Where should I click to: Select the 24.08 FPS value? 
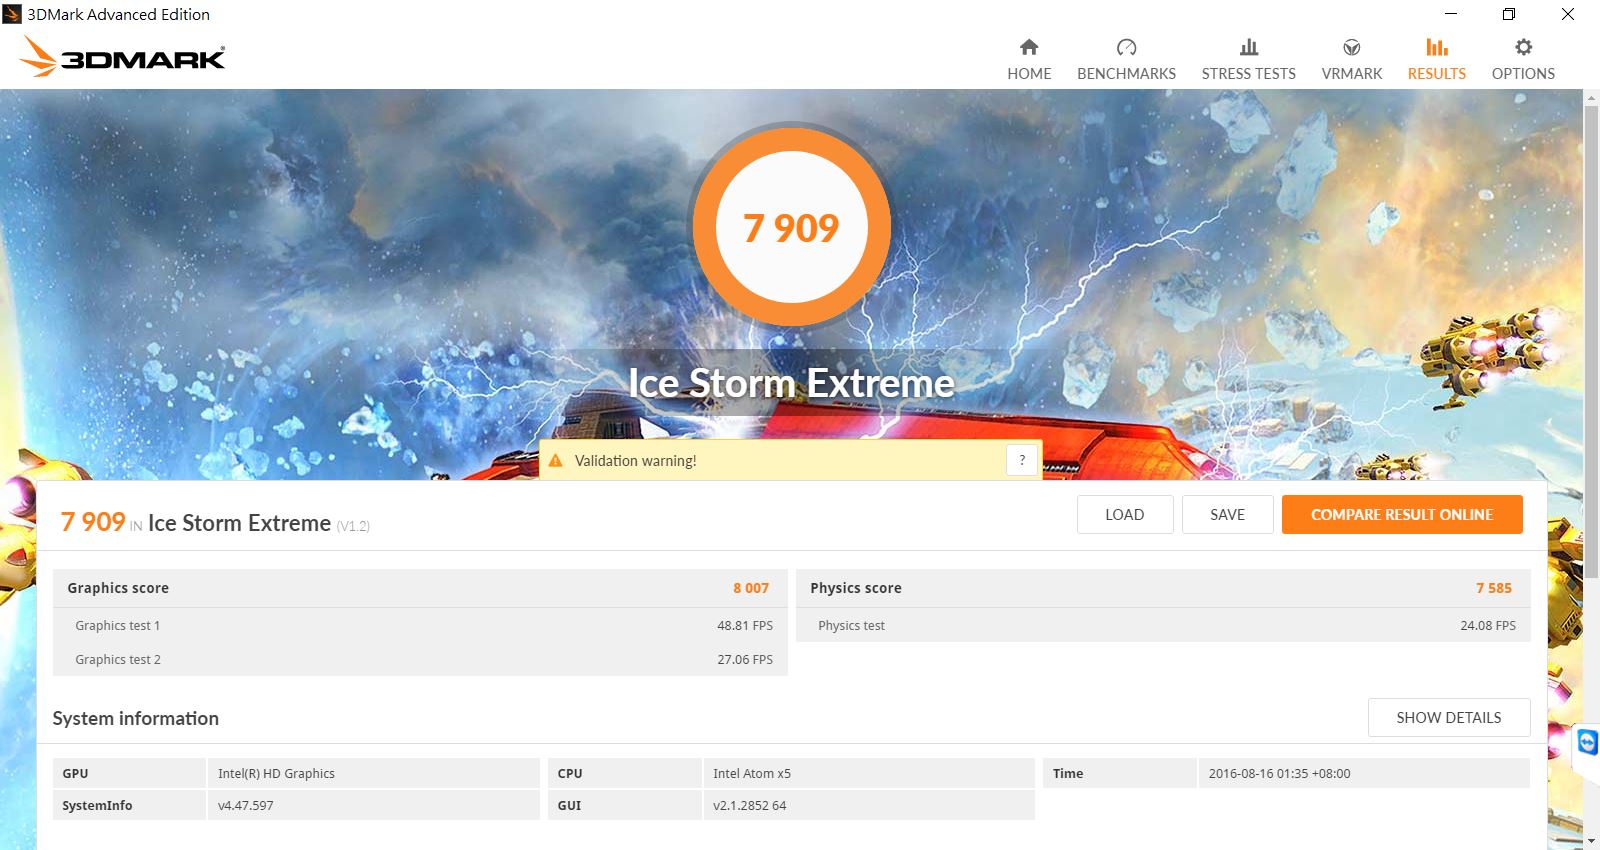(1488, 625)
